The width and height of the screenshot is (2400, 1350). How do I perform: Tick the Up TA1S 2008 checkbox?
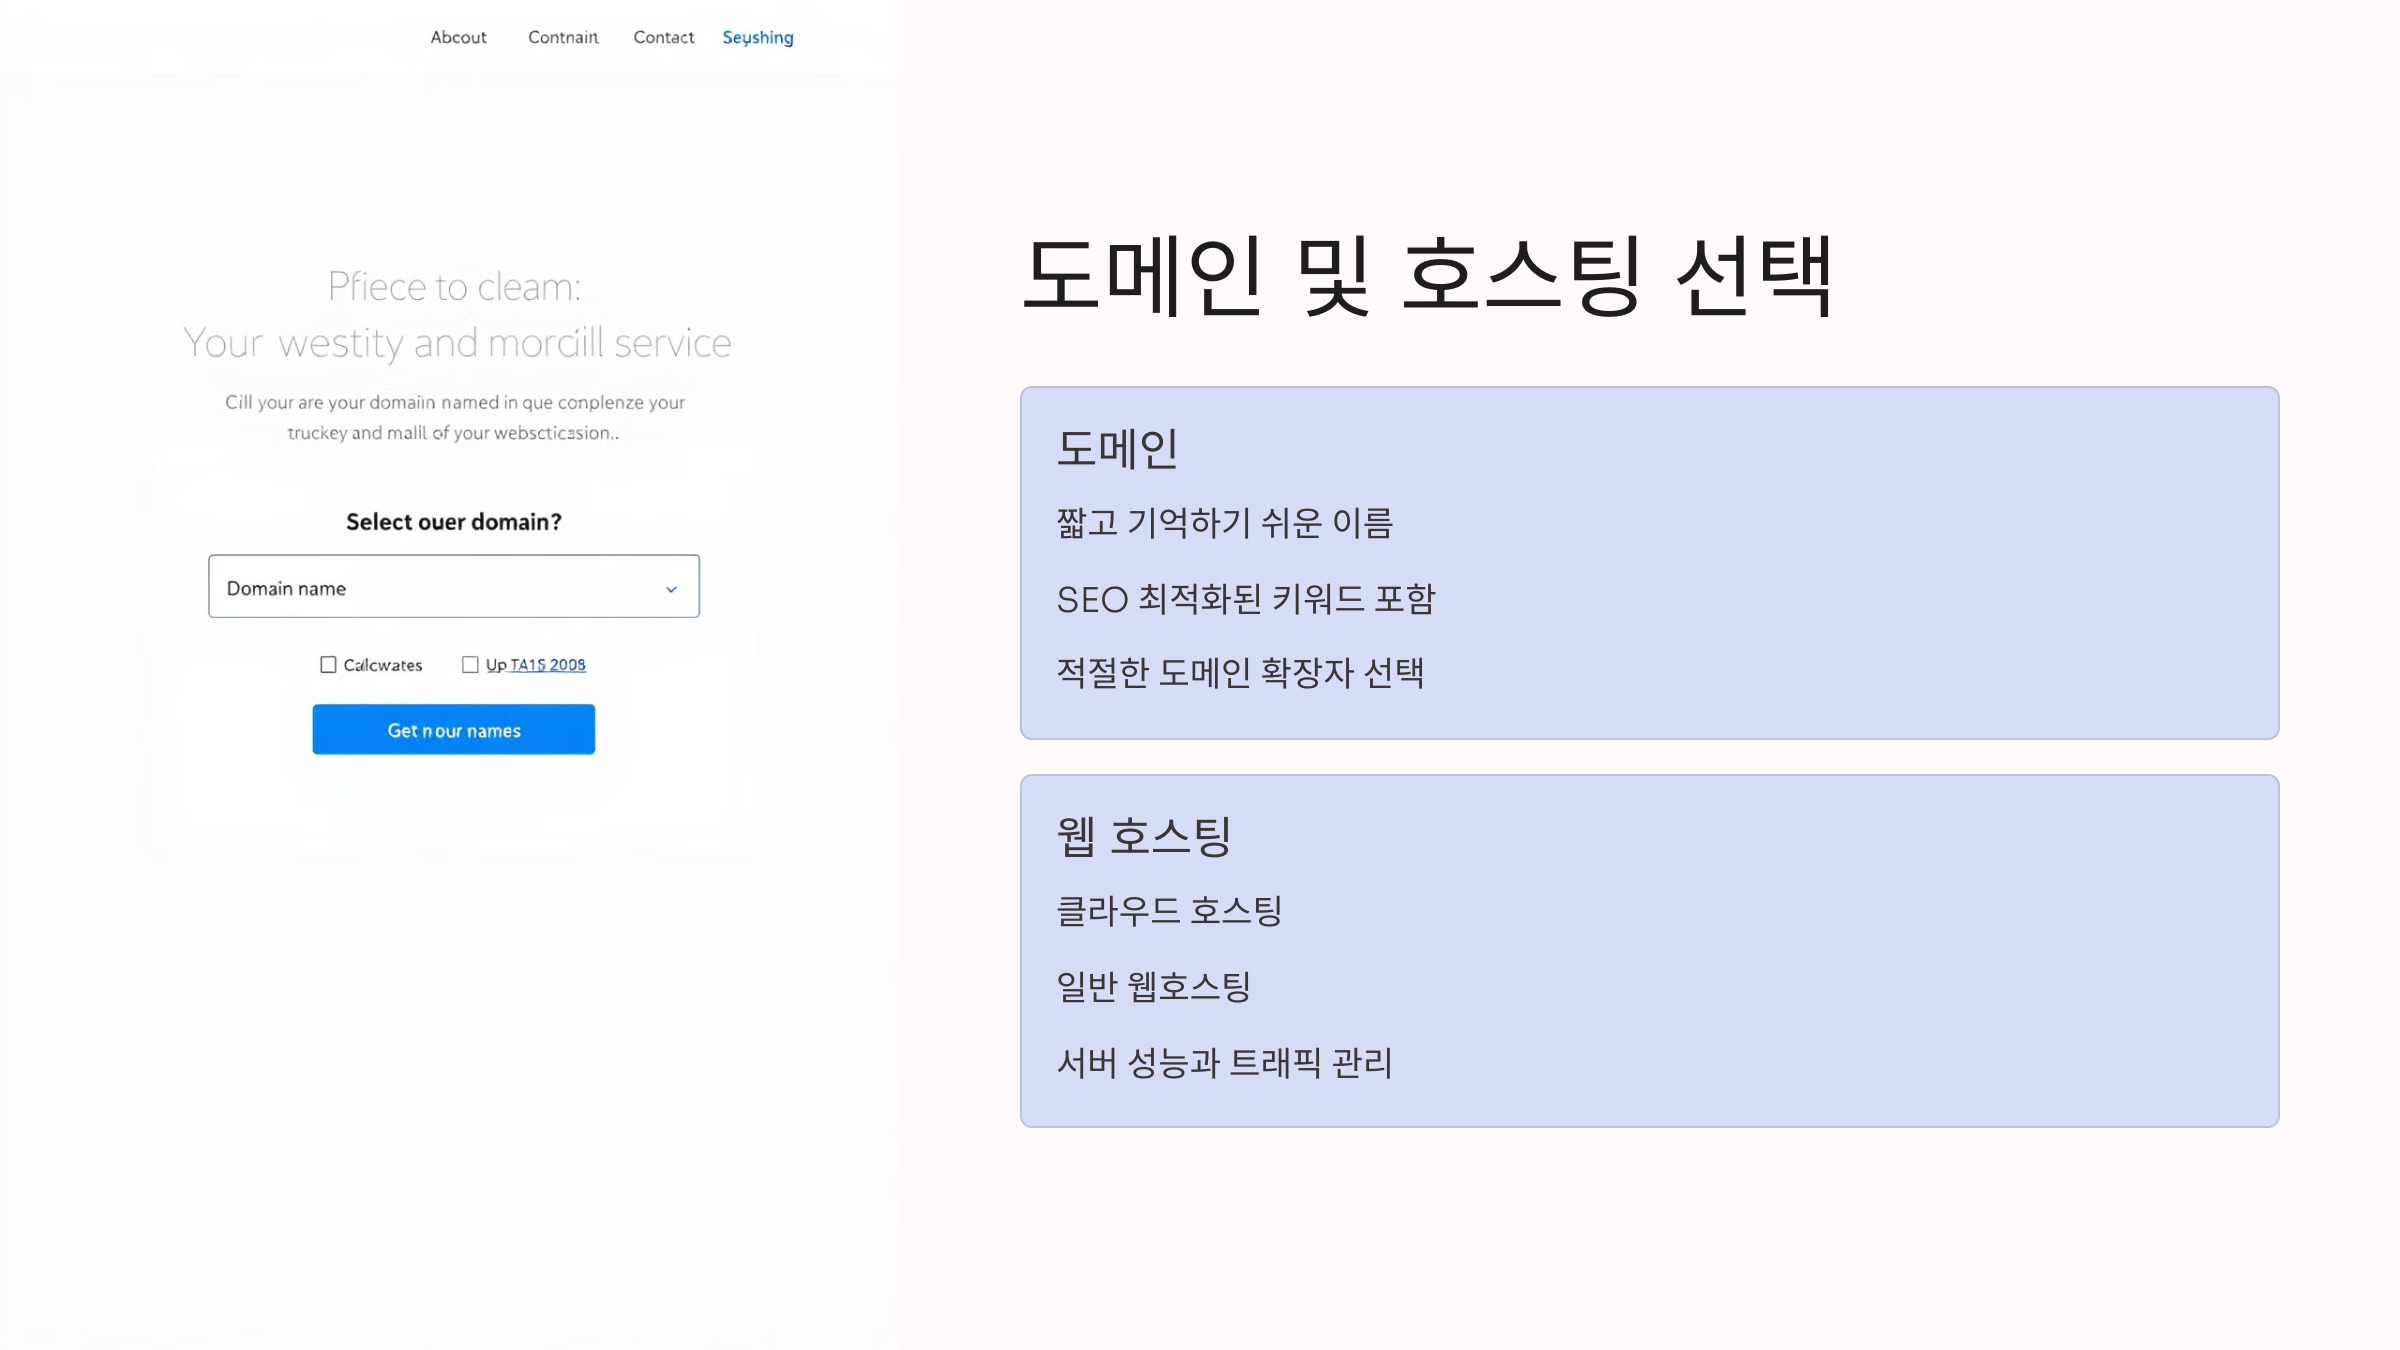coord(470,665)
